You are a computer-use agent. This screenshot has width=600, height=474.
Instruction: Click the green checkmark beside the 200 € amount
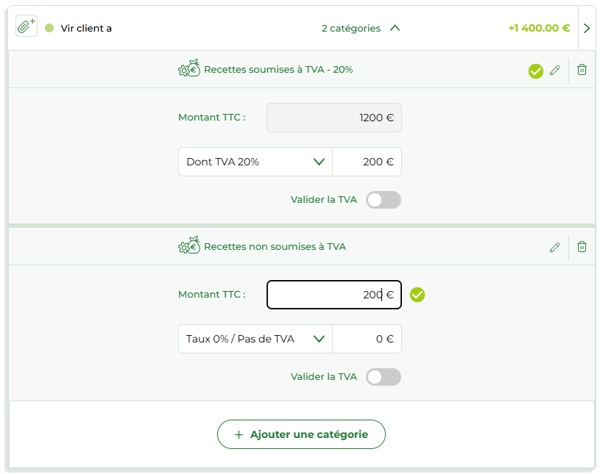[417, 294]
